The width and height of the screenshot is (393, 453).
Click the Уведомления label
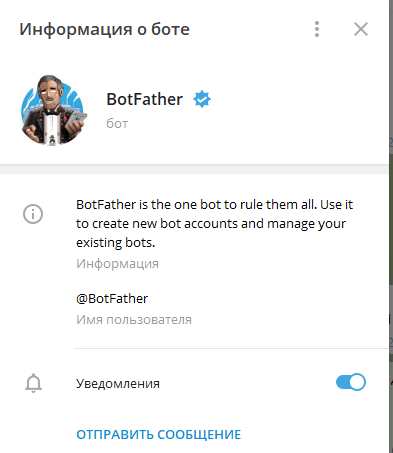click(118, 383)
